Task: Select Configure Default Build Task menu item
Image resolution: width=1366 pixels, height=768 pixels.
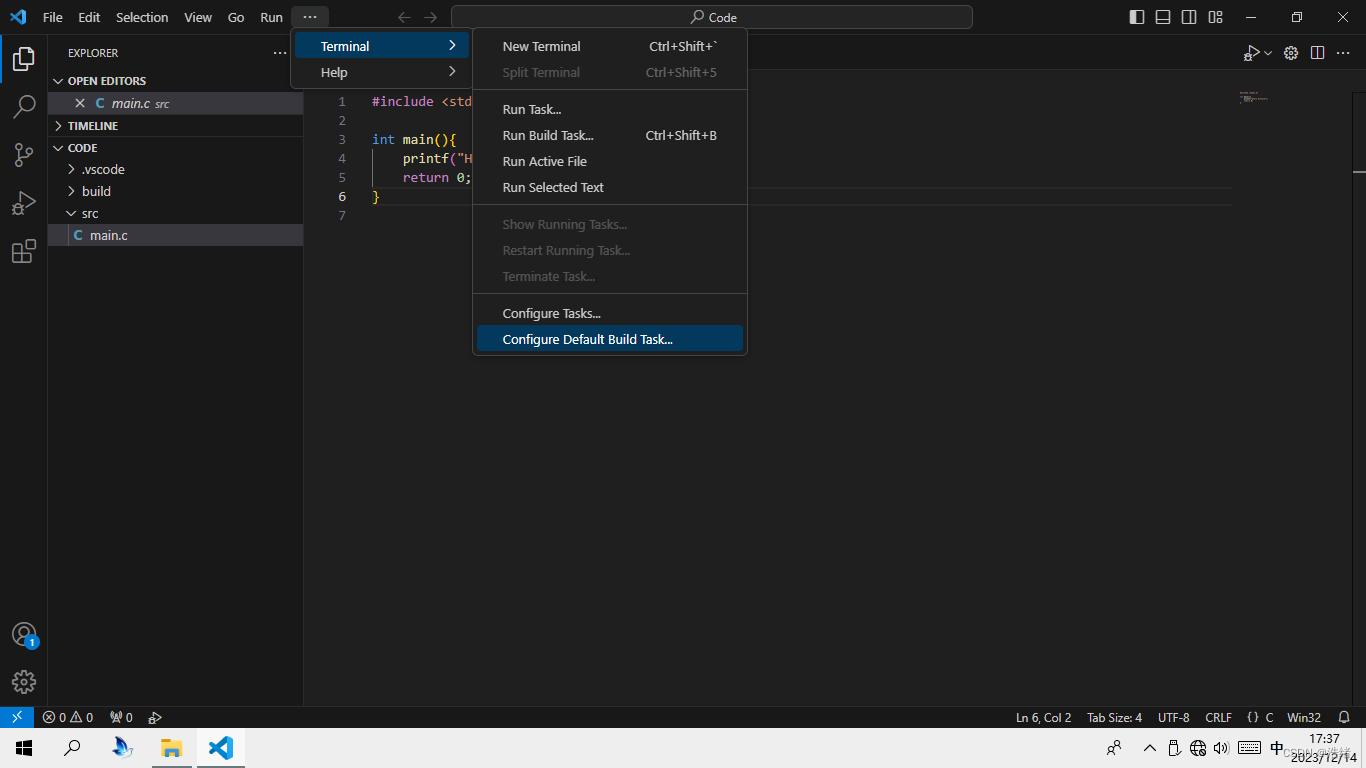Action: [x=587, y=340]
